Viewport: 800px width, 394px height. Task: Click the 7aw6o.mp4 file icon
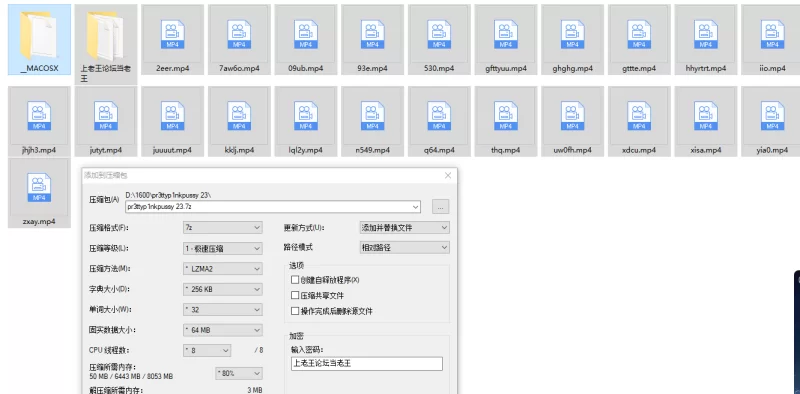[239, 35]
